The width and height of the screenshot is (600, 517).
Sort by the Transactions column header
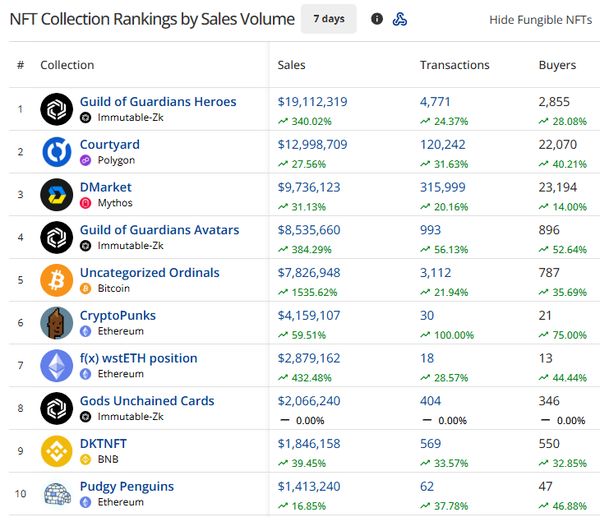coord(455,65)
